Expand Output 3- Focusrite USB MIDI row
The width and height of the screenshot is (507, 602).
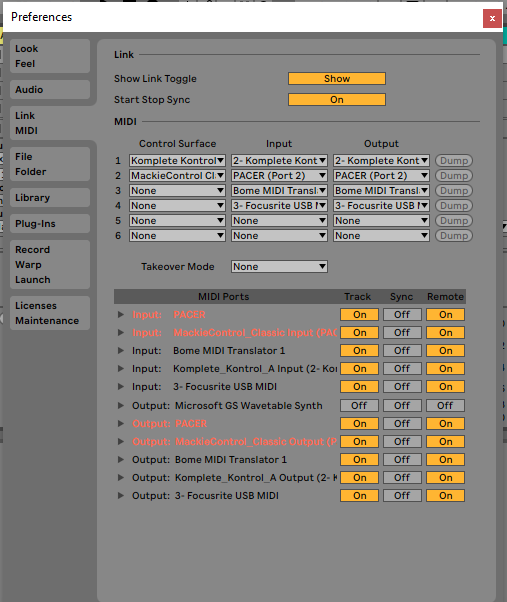[x=121, y=496]
